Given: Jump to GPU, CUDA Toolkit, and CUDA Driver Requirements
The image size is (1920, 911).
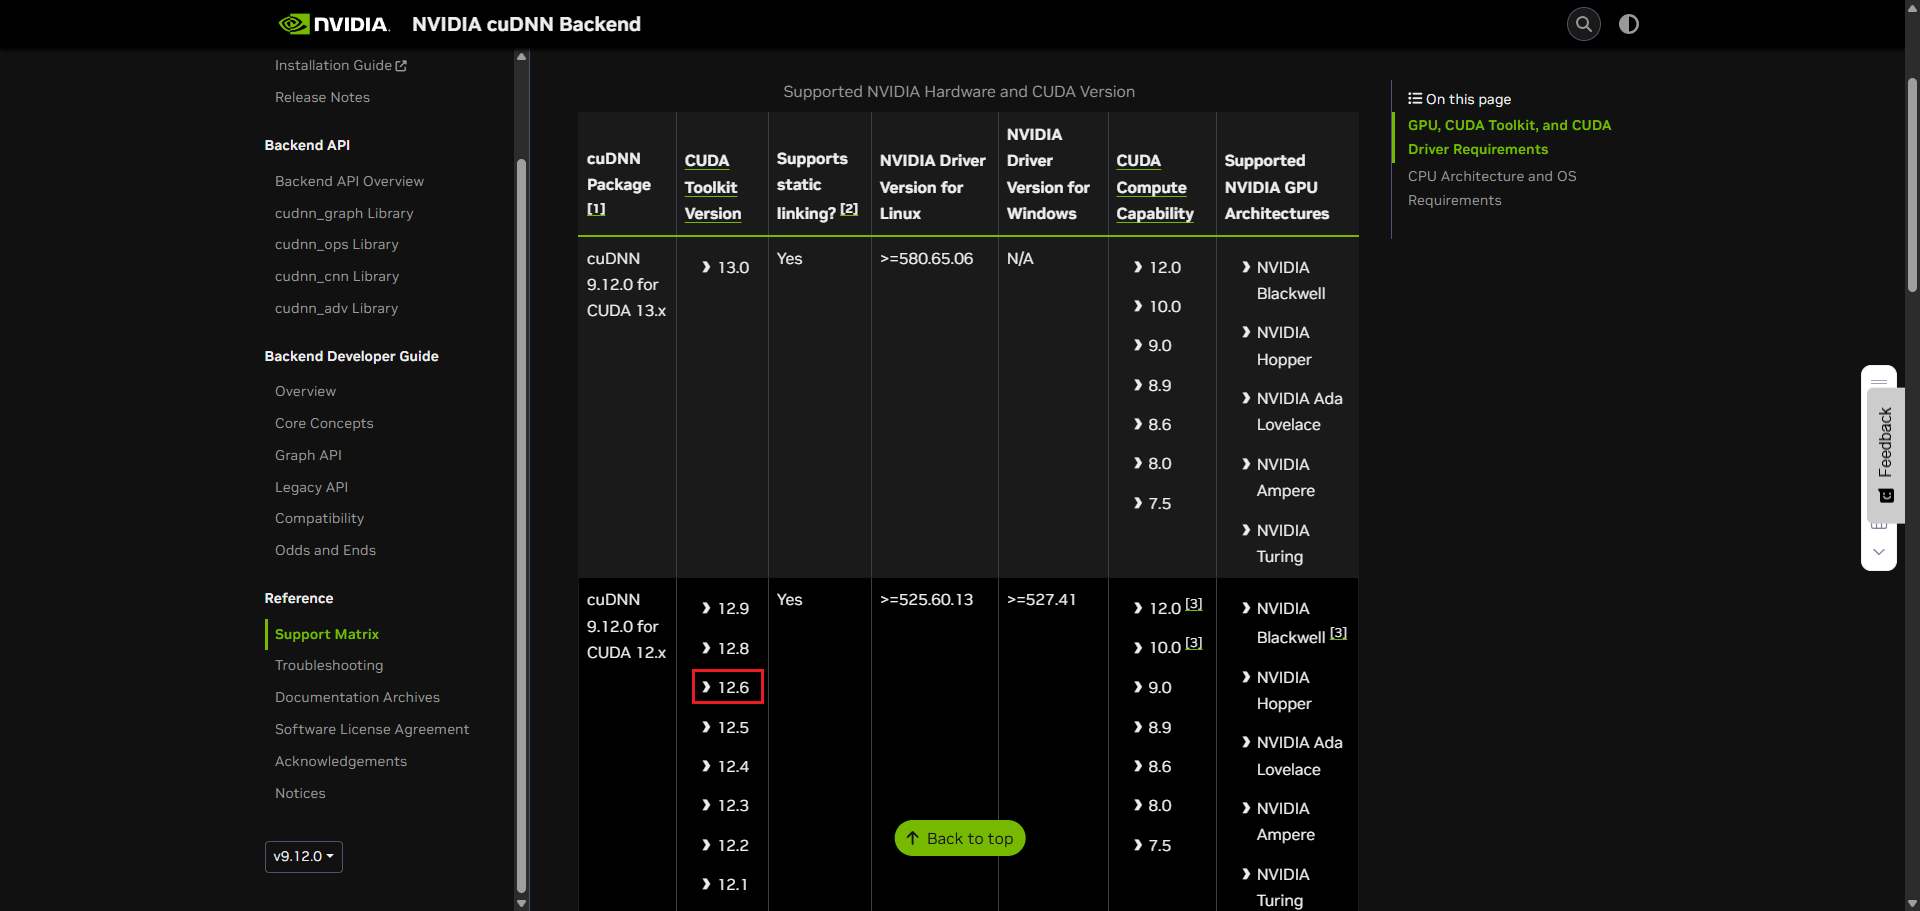Looking at the screenshot, I should [1509, 137].
